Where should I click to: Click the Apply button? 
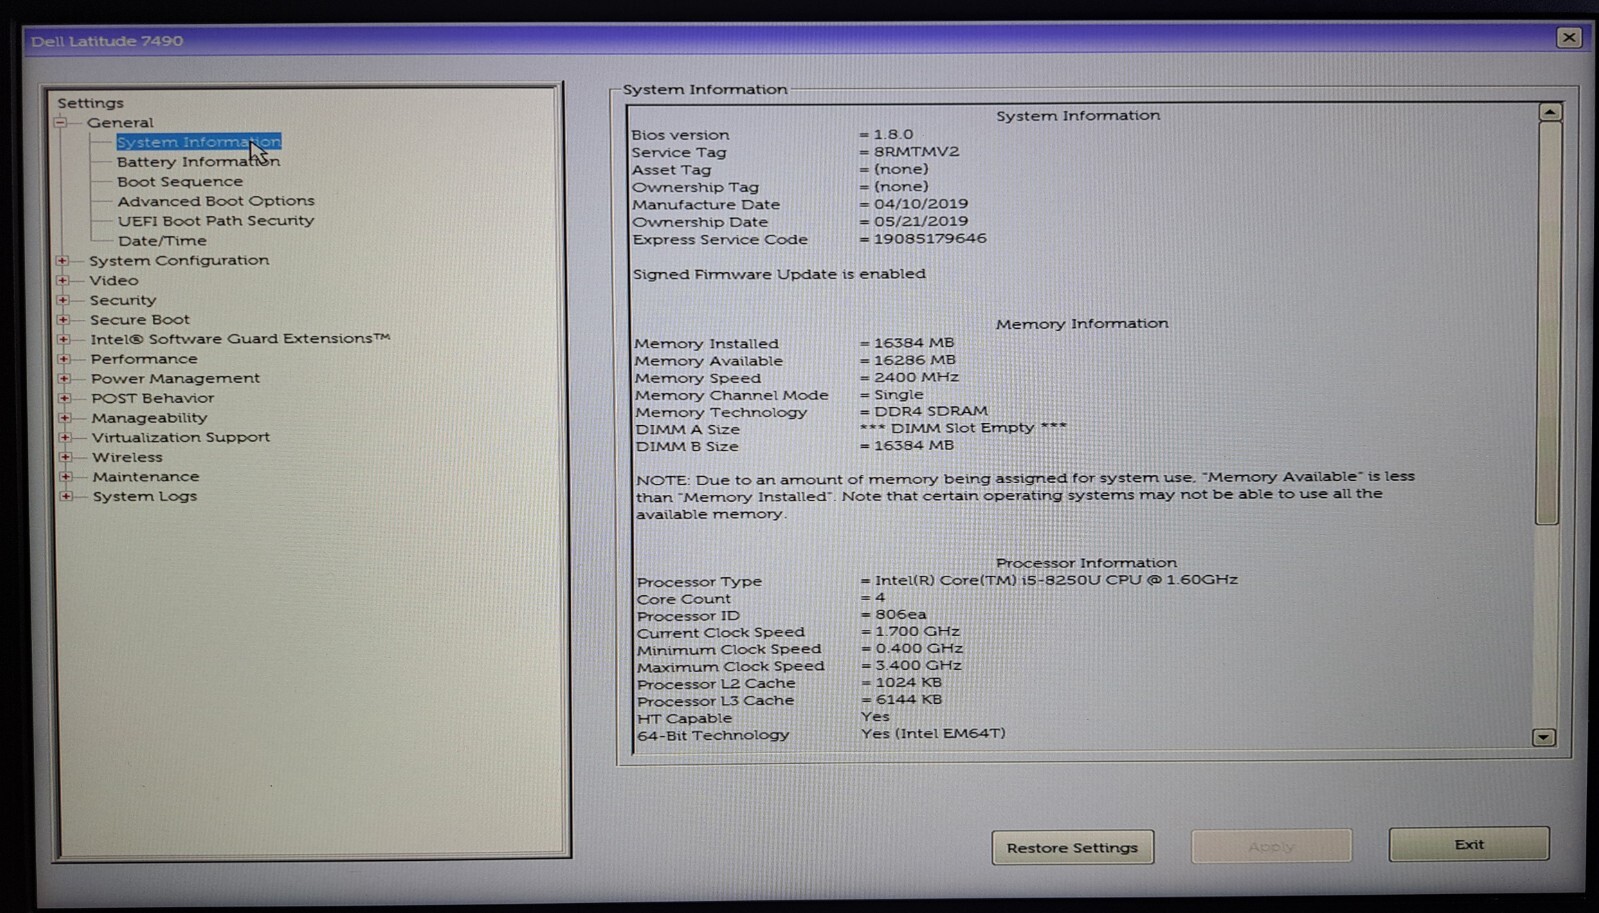click(x=1271, y=847)
